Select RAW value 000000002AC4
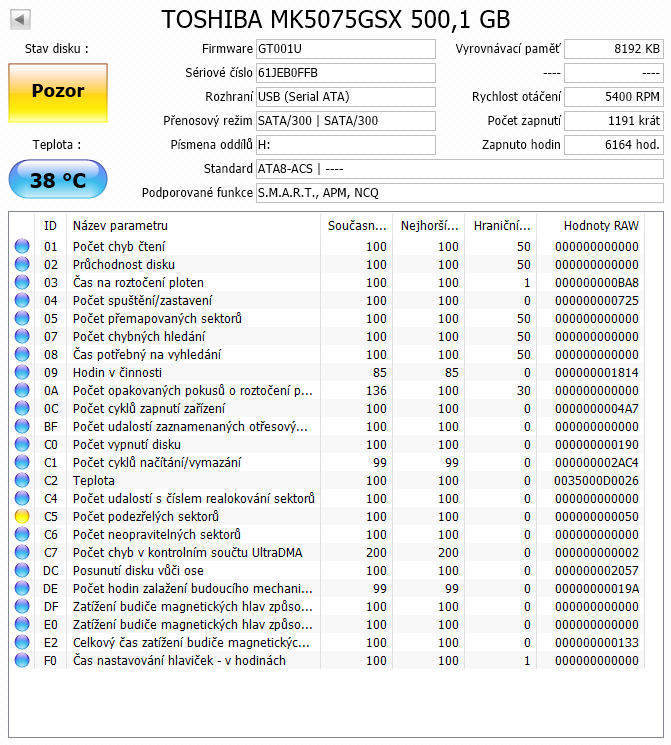Screen dimensions: 671x745 tap(597, 462)
